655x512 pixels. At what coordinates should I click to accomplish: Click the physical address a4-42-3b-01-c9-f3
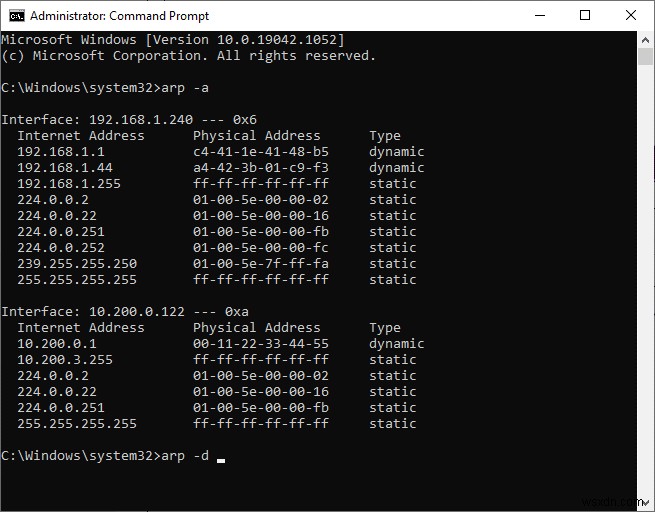(260, 168)
